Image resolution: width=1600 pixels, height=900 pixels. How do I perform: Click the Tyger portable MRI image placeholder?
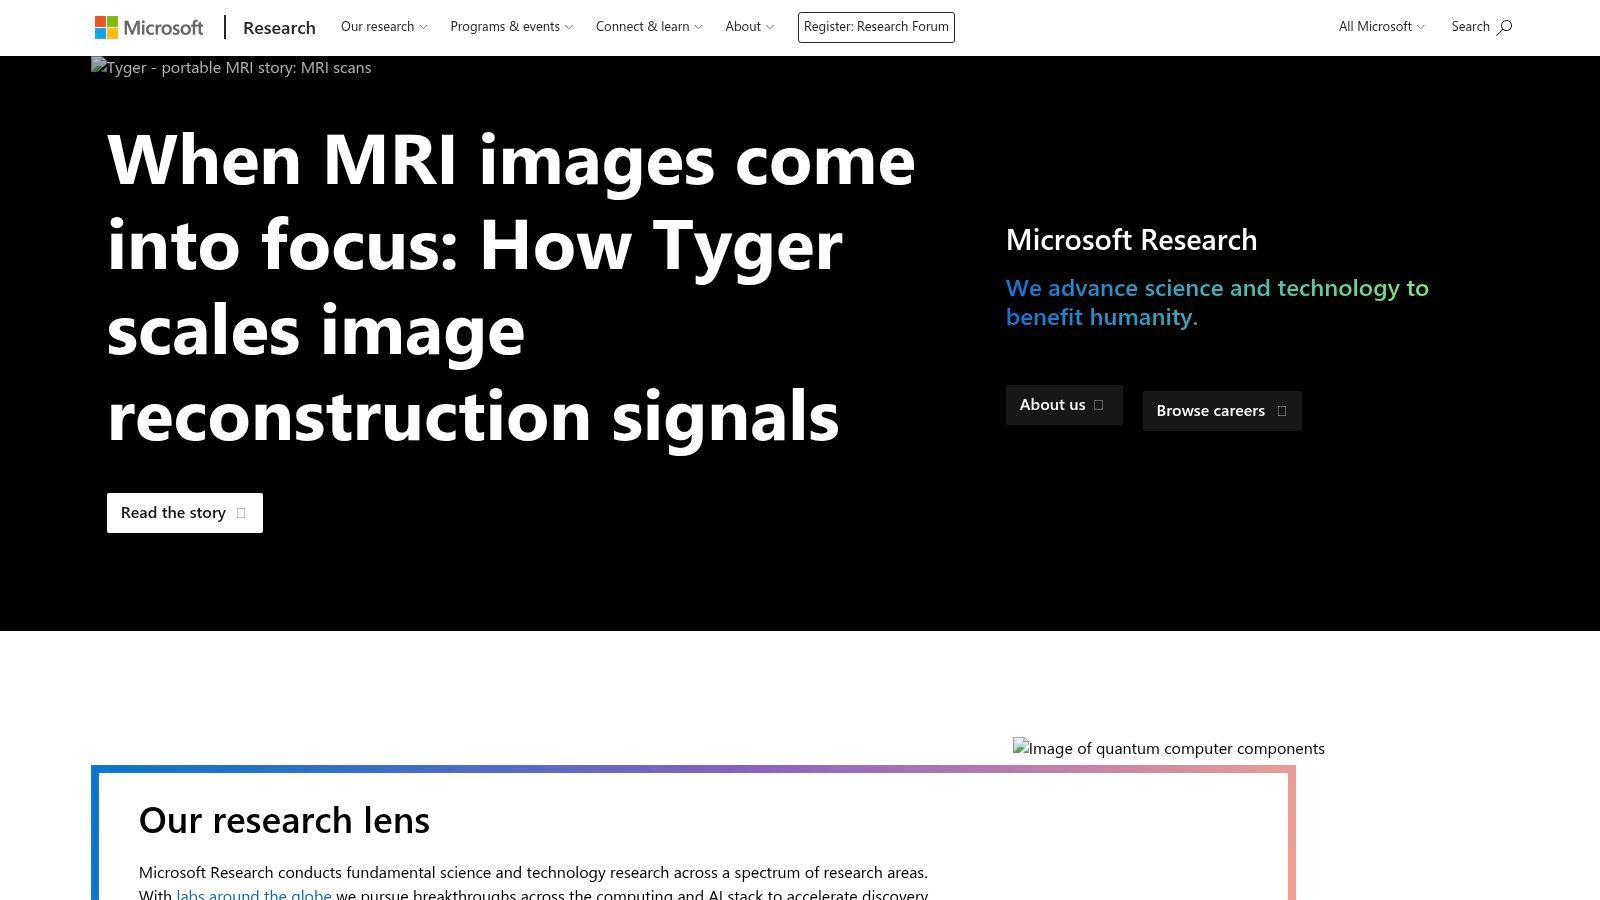pos(231,67)
